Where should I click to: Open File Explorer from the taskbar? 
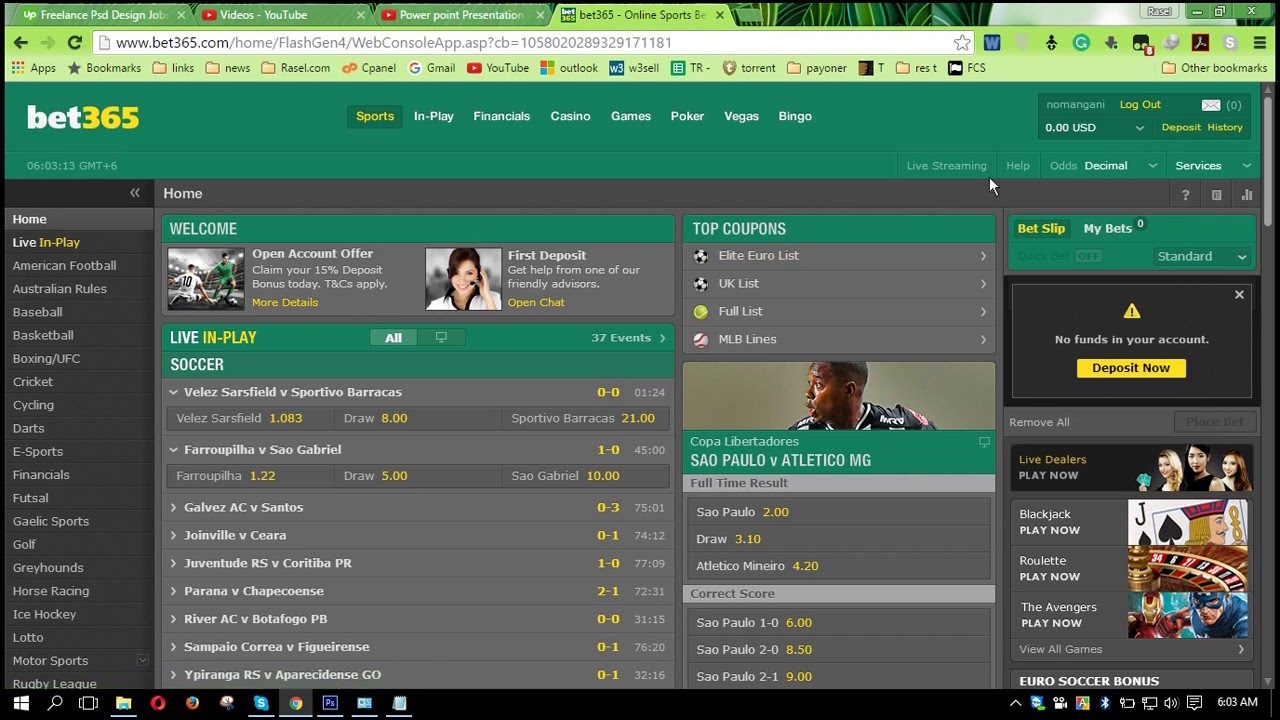pos(123,703)
